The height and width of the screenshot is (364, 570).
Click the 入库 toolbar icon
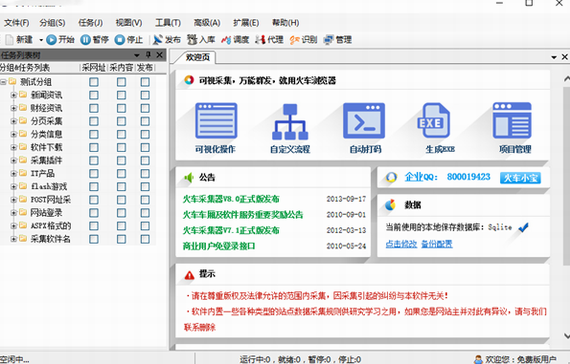(192, 40)
